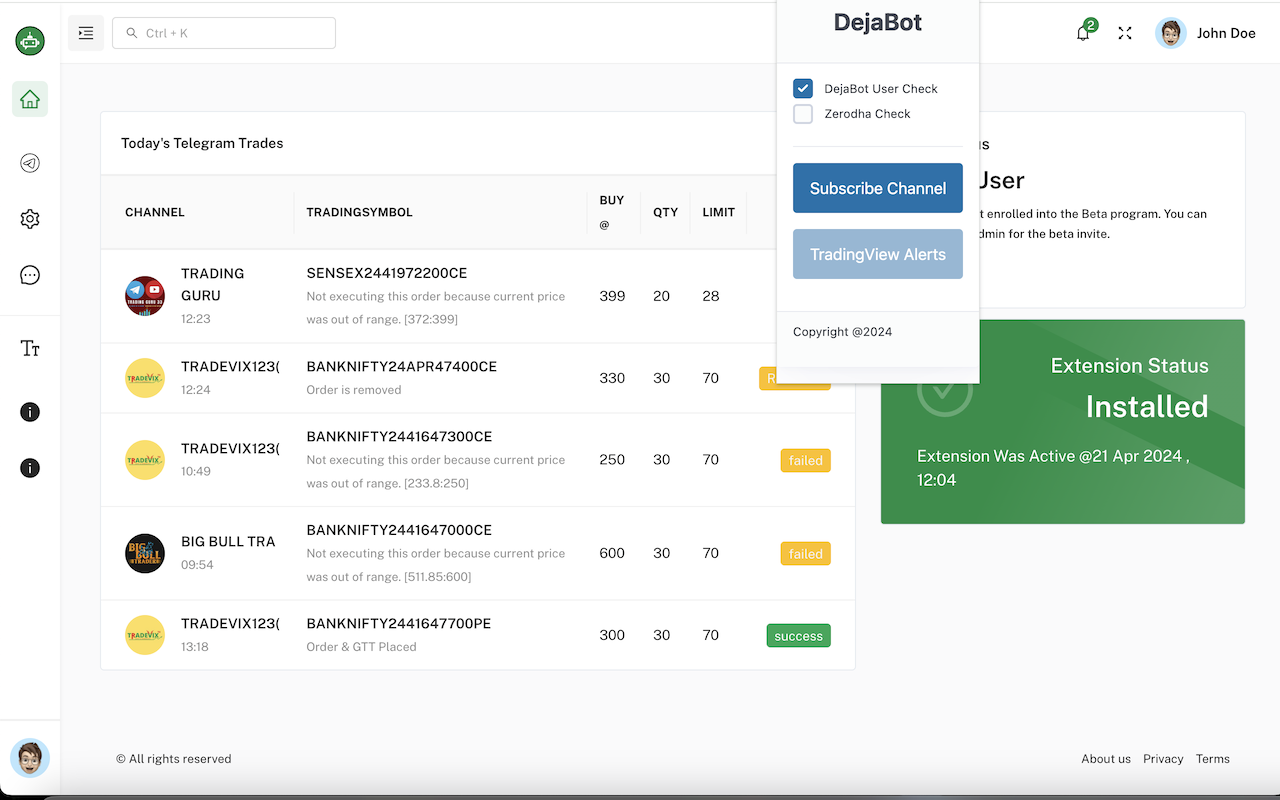The height and width of the screenshot is (800, 1280).
Task: Expand the DejaBot panel header
Action: (877, 22)
